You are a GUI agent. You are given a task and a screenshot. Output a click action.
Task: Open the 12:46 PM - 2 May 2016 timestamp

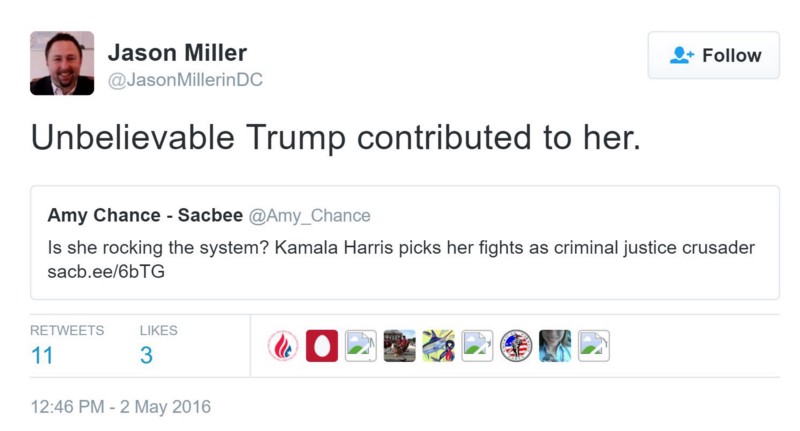(x=121, y=407)
